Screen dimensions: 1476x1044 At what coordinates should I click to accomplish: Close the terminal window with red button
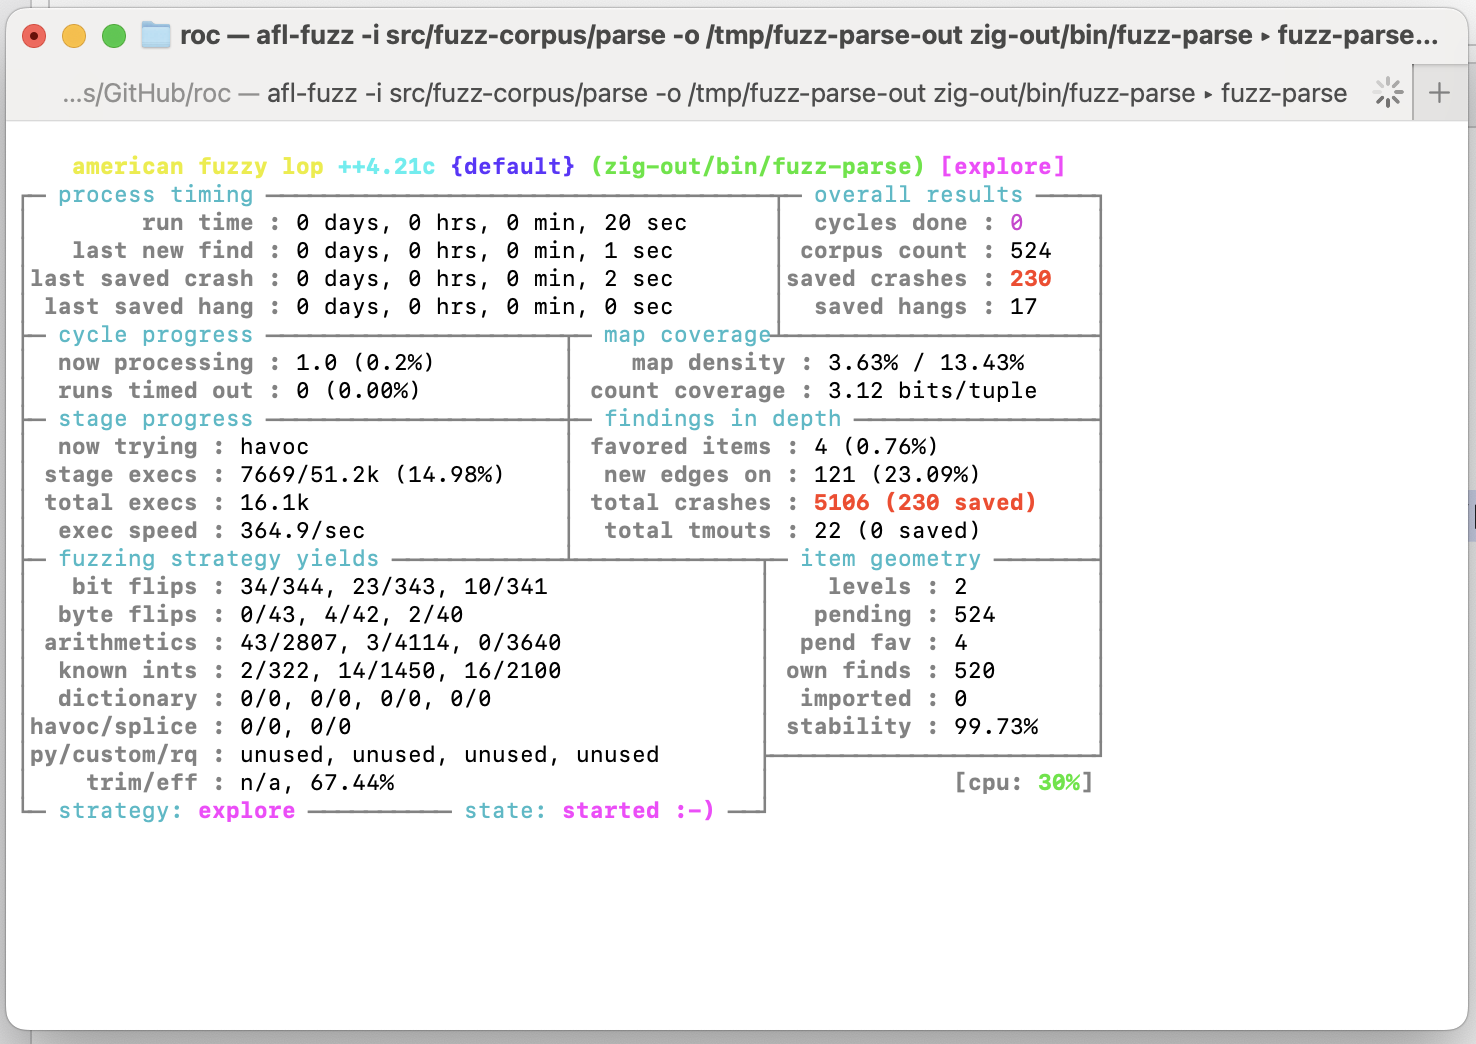[x=34, y=36]
